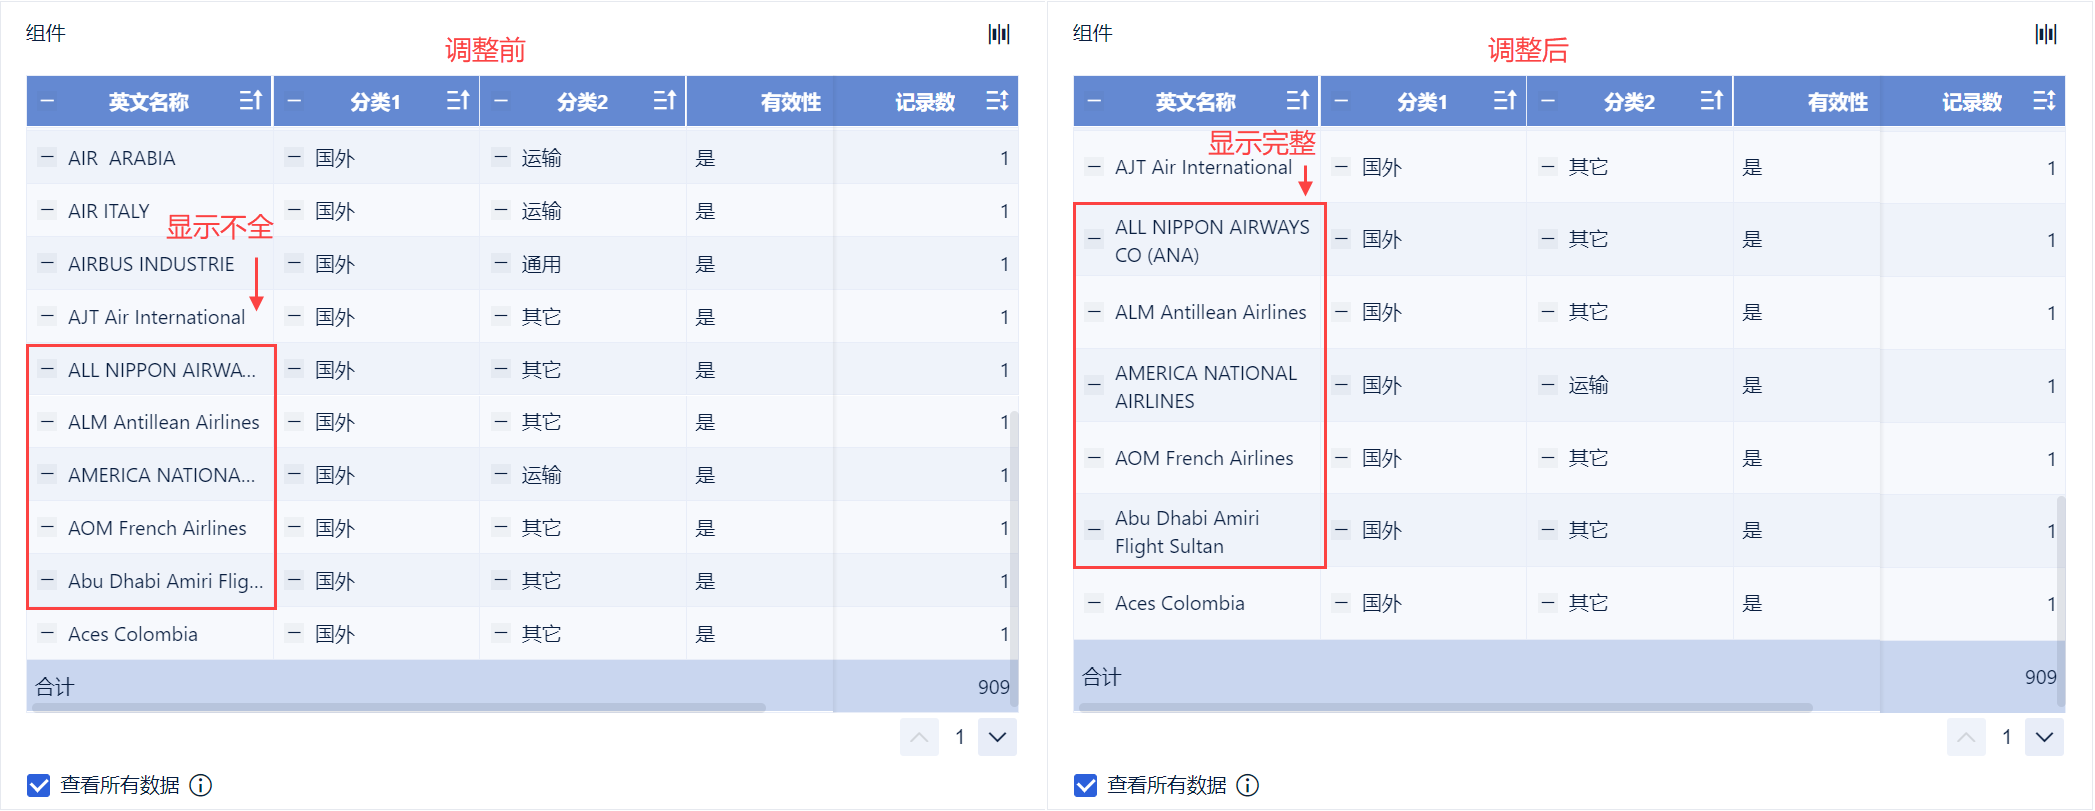Open chart type icon in right component panel
The image size is (2095, 811).
[2046, 34]
